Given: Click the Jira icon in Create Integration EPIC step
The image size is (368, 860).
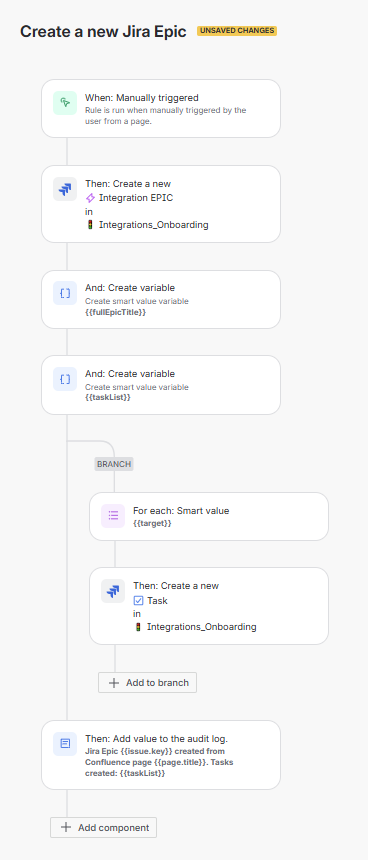Looking at the screenshot, I should [x=65, y=189].
